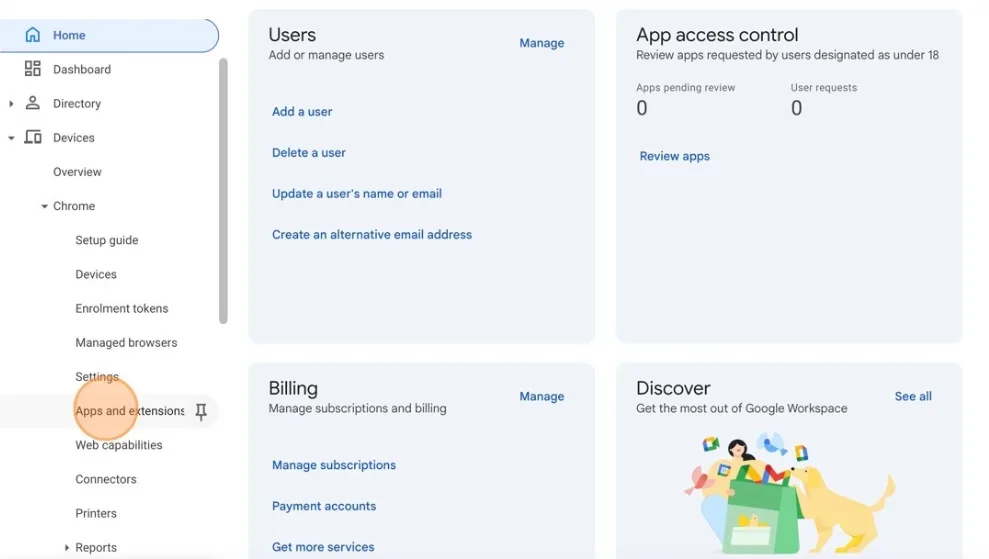Viewport: 989px width, 559px height.
Task: Click the App access control heading
Action: [717, 35]
